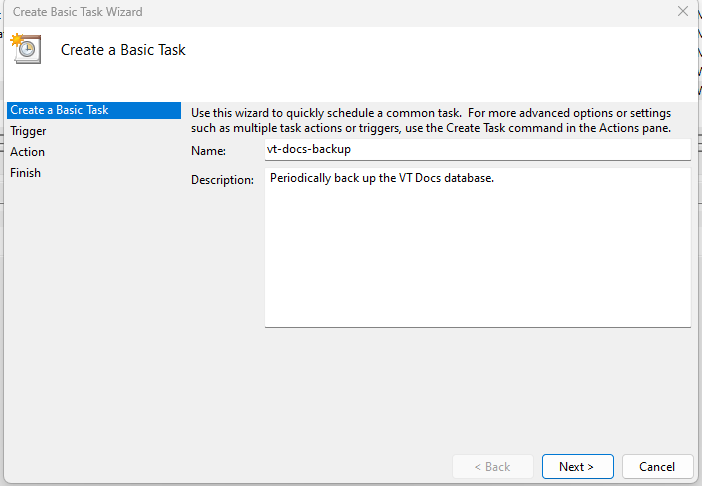This screenshot has height=486, width=702.
Task: Click the Next button
Action: point(578,467)
